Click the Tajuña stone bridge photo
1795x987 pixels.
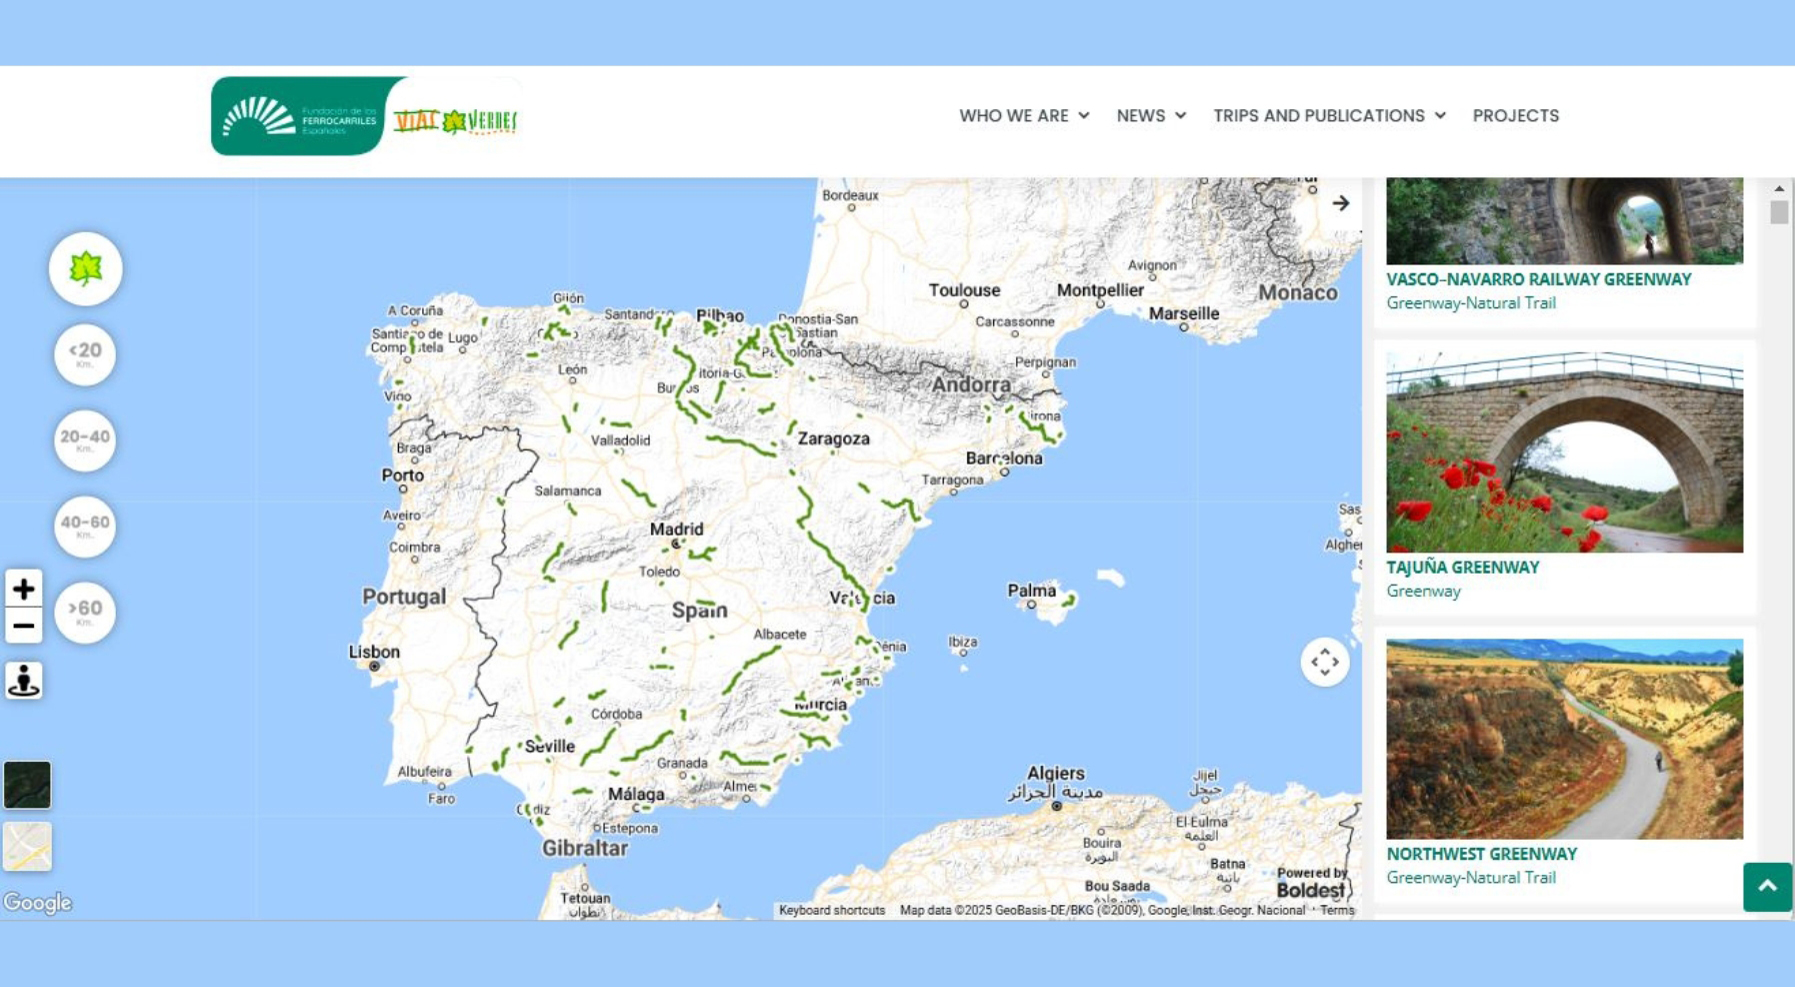pos(1564,452)
